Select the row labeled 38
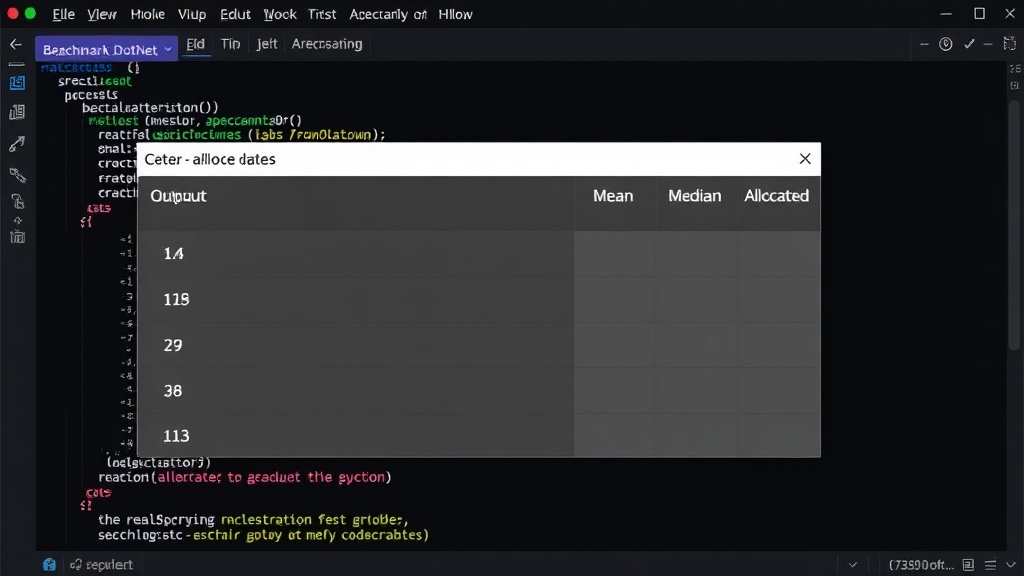 (479, 391)
